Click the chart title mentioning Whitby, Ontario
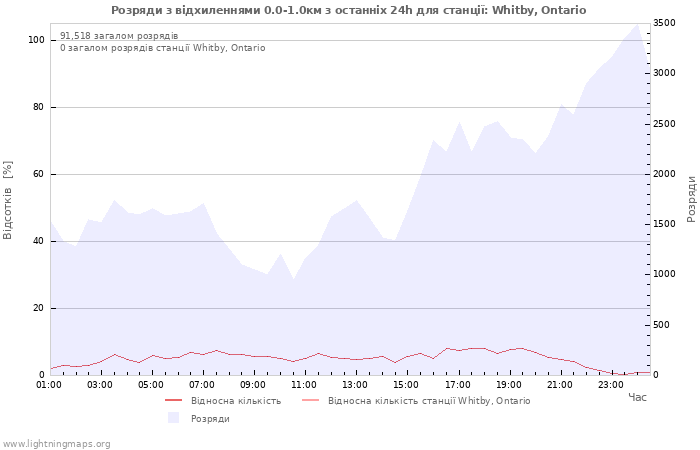This screenshot has width=700, height=450. pos(349,10)
